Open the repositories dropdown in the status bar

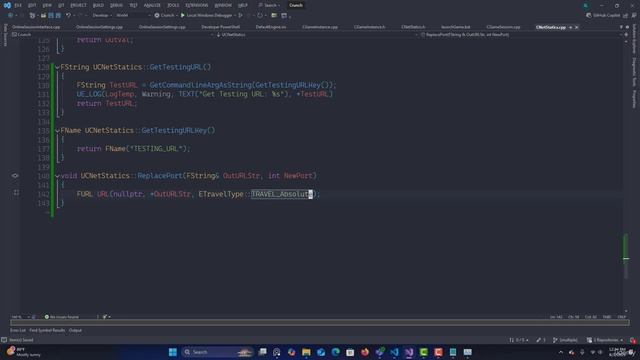point(605,340)
